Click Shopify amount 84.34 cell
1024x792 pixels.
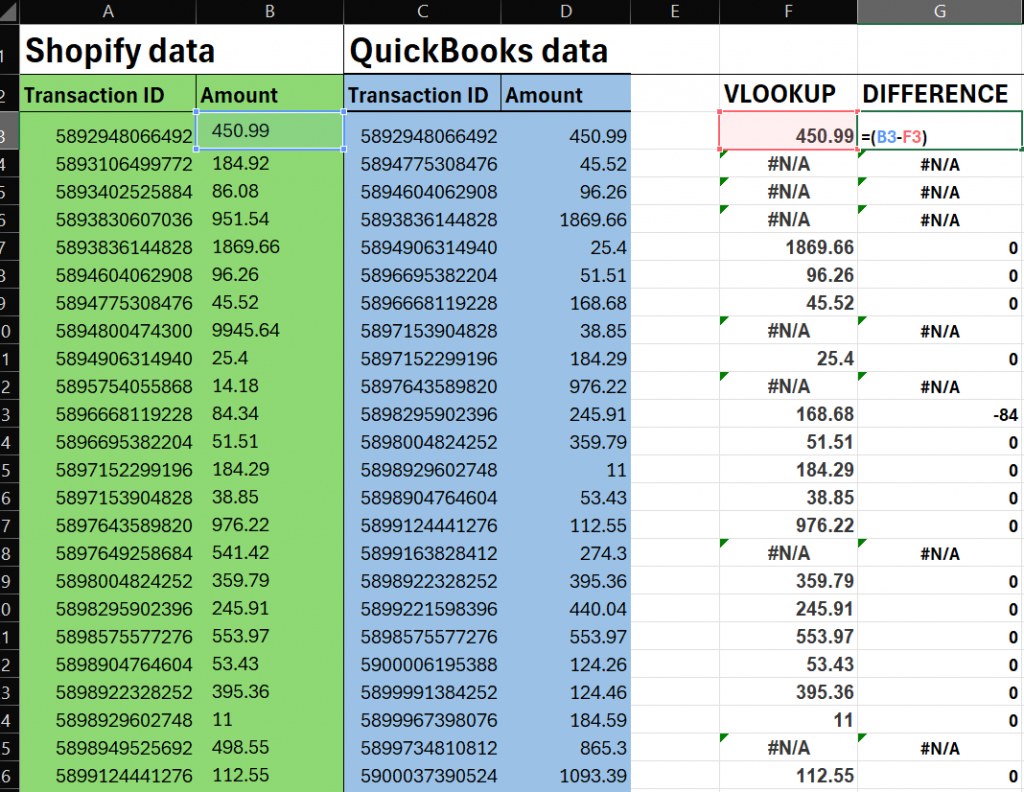[x=269, y=414]
